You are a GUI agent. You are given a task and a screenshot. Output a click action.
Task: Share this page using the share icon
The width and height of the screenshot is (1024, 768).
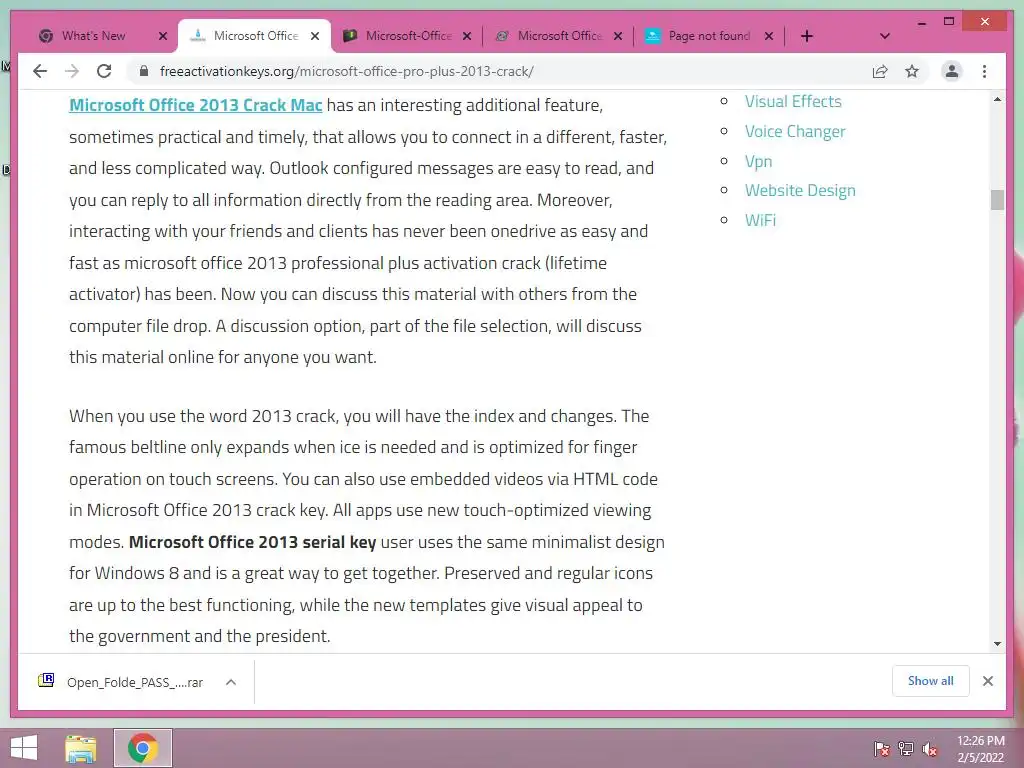coord(880,71)
